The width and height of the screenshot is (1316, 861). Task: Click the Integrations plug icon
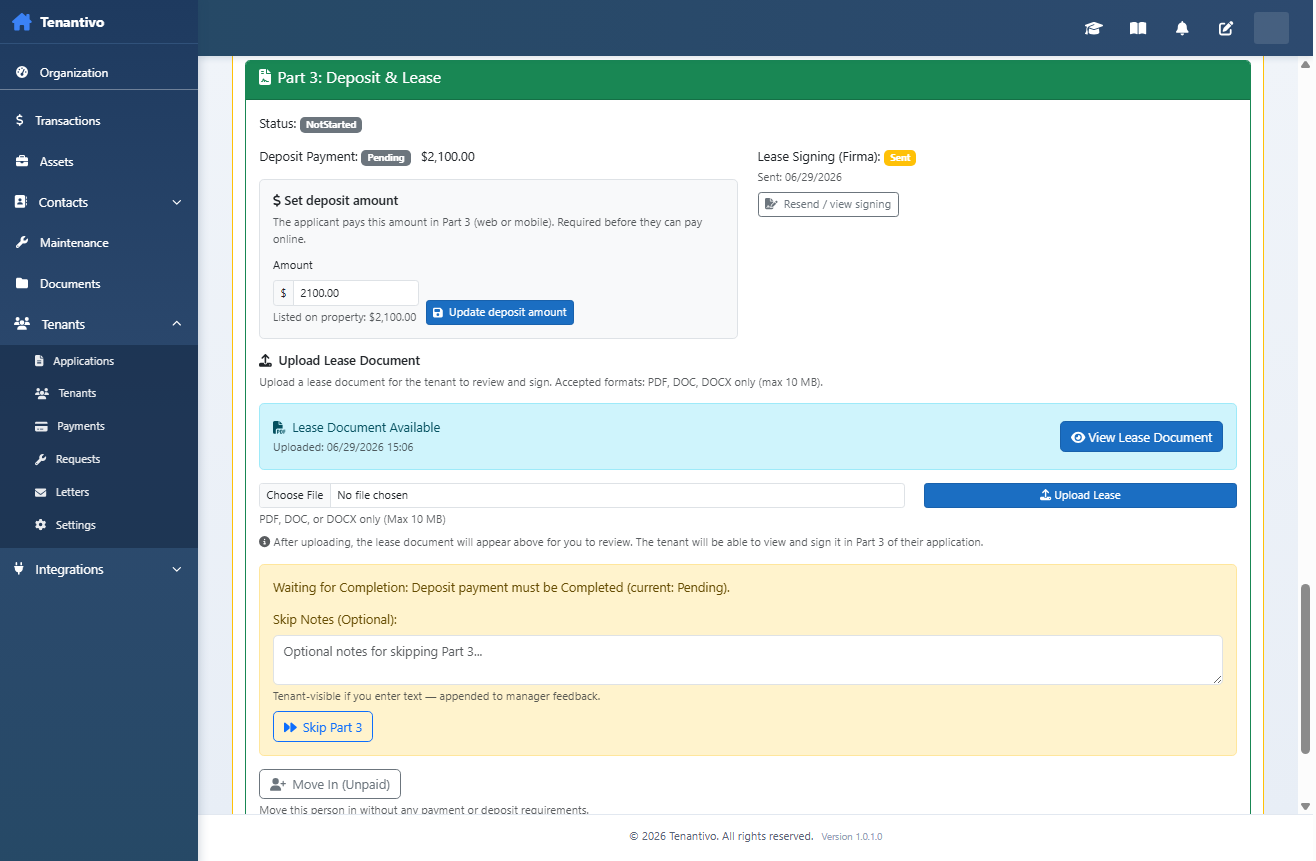pyautogui.click(x=20, y=569)
